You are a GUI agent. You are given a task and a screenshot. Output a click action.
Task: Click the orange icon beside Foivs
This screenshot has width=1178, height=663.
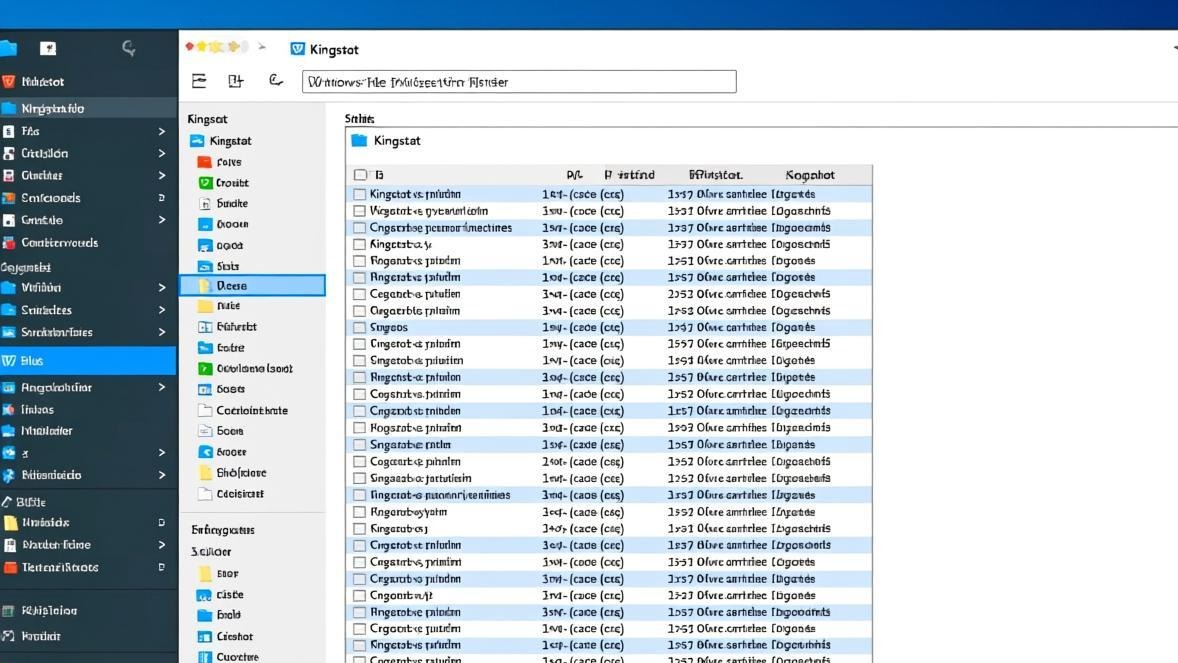(x=204, y=162)
